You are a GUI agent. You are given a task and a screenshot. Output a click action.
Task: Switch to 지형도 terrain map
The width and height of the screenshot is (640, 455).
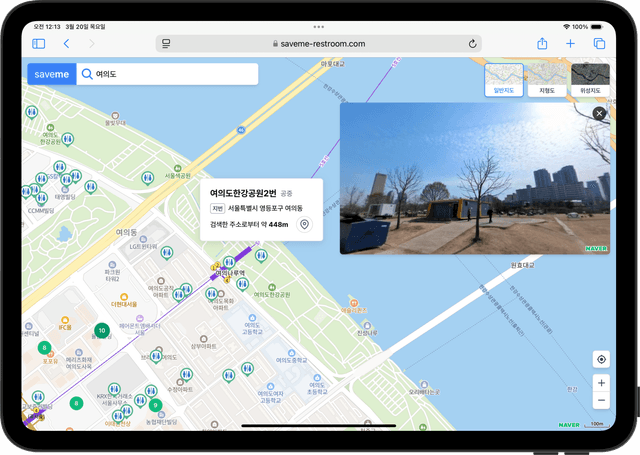click(547, 79)
